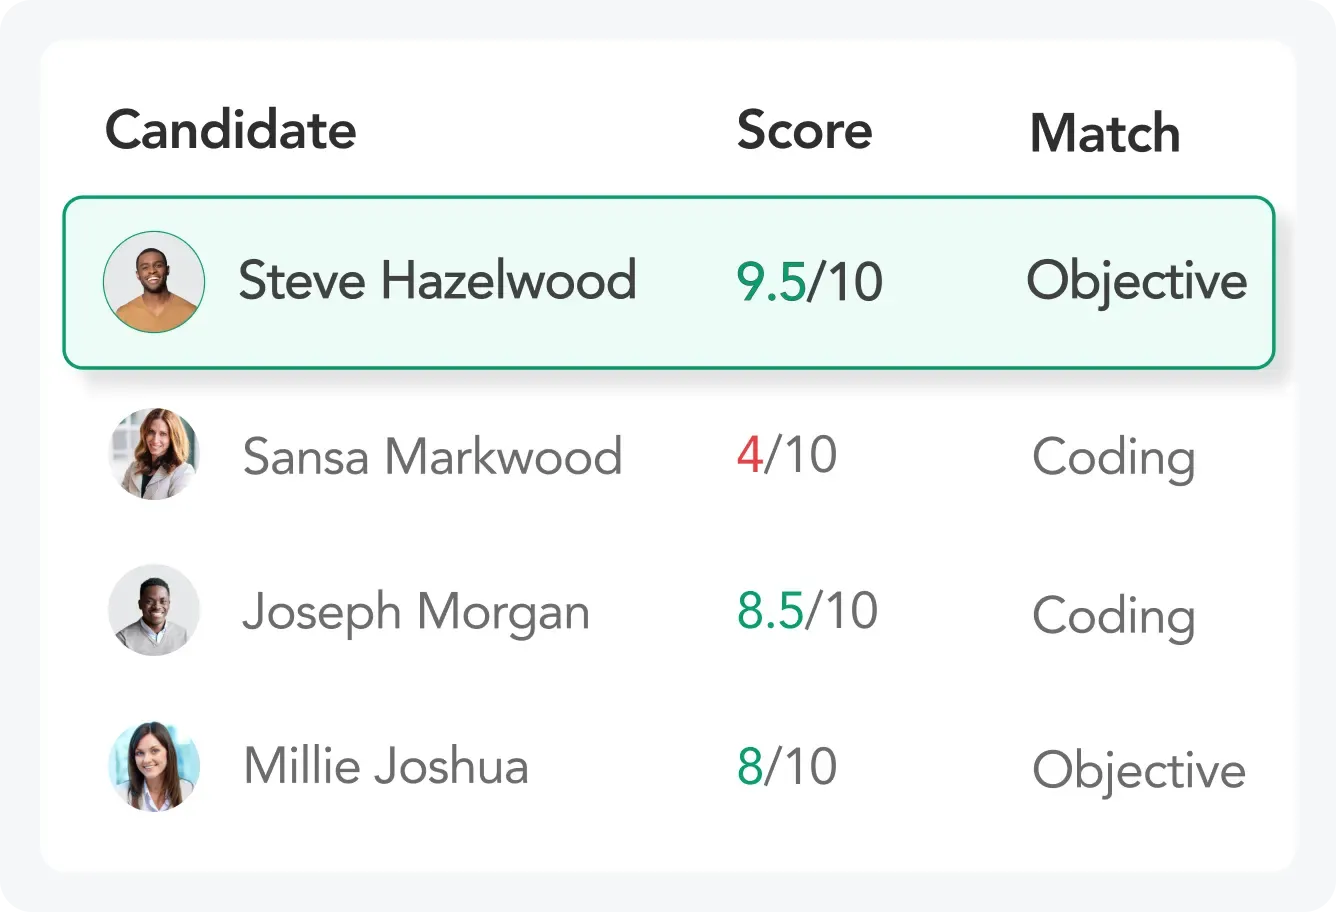The height and width of the screenshot is (912, 1336).
Task: Open Sansa Markwood's candidate name
Action: tap(431, 455)
